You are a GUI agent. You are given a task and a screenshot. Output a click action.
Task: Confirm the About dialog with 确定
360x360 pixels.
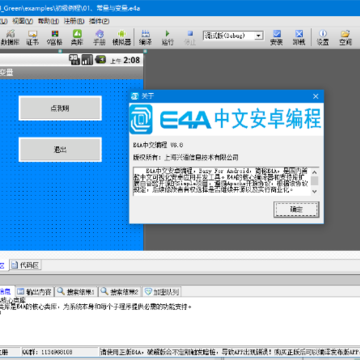pyautogui.click(x=296, y=210)
